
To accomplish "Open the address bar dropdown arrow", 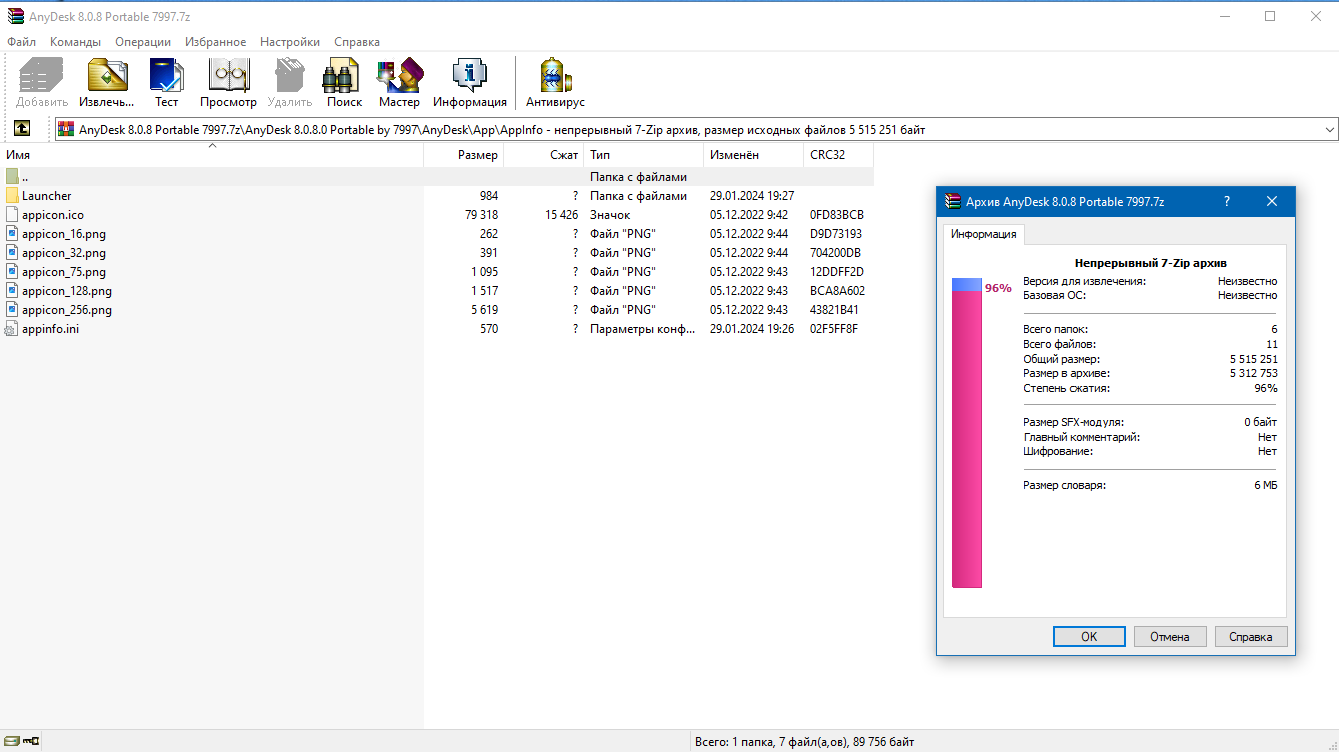I will pos(1330,128).
